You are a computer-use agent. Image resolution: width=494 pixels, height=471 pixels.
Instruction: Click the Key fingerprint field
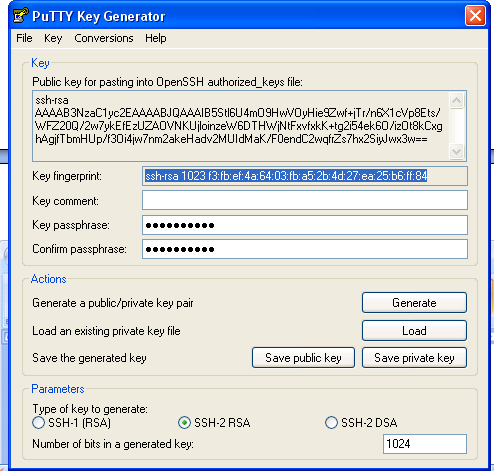305,176
